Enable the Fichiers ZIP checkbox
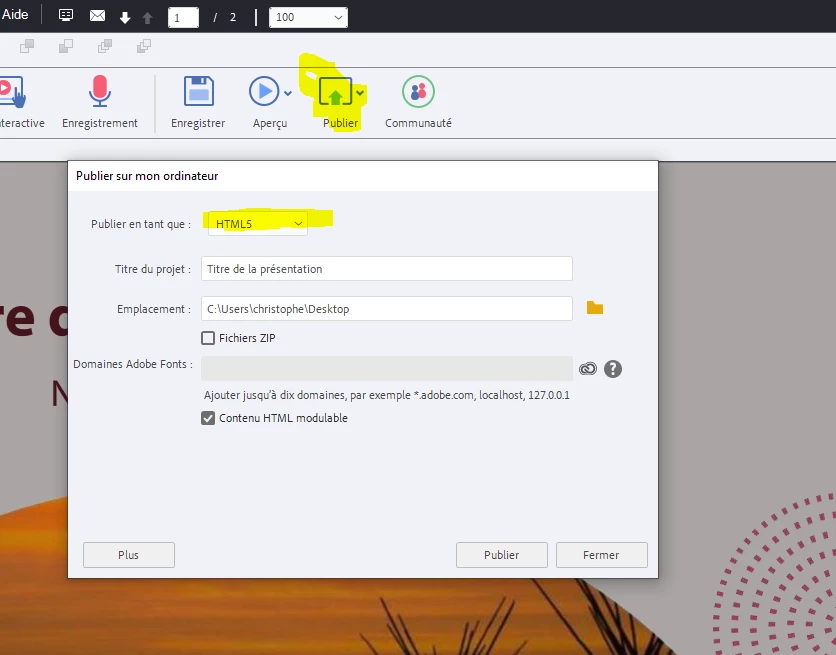 pyautogui.click(x=208, y=338)
